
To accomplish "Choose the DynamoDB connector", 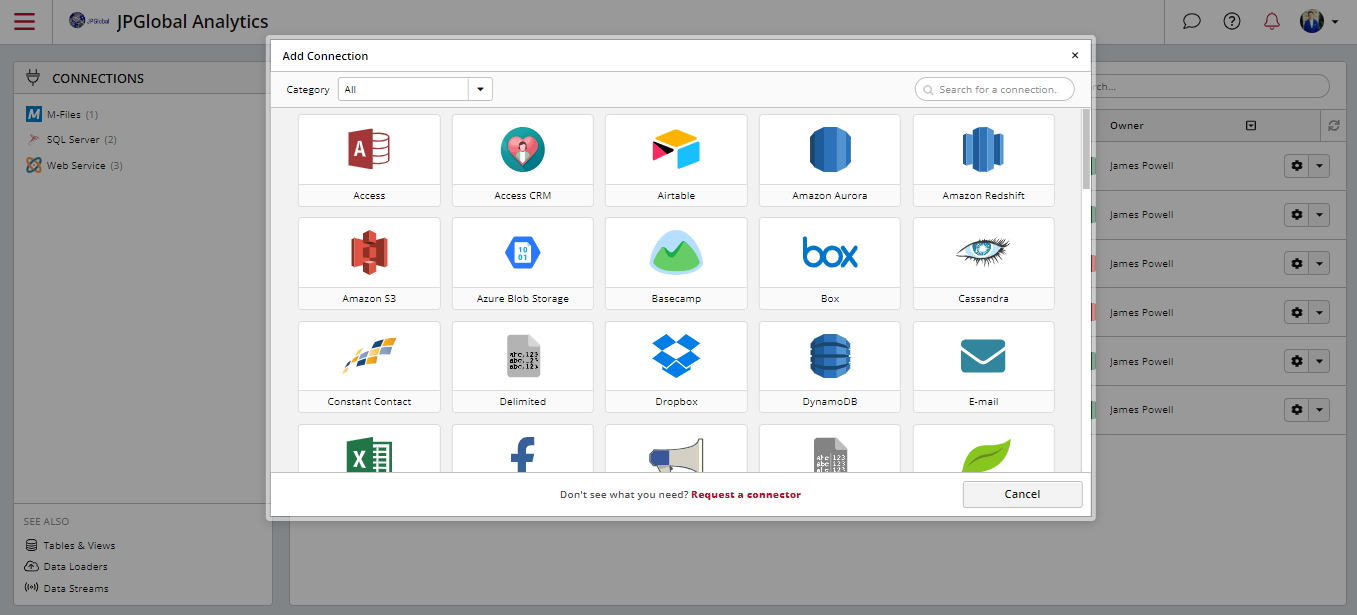I will (x=830, y=366).
